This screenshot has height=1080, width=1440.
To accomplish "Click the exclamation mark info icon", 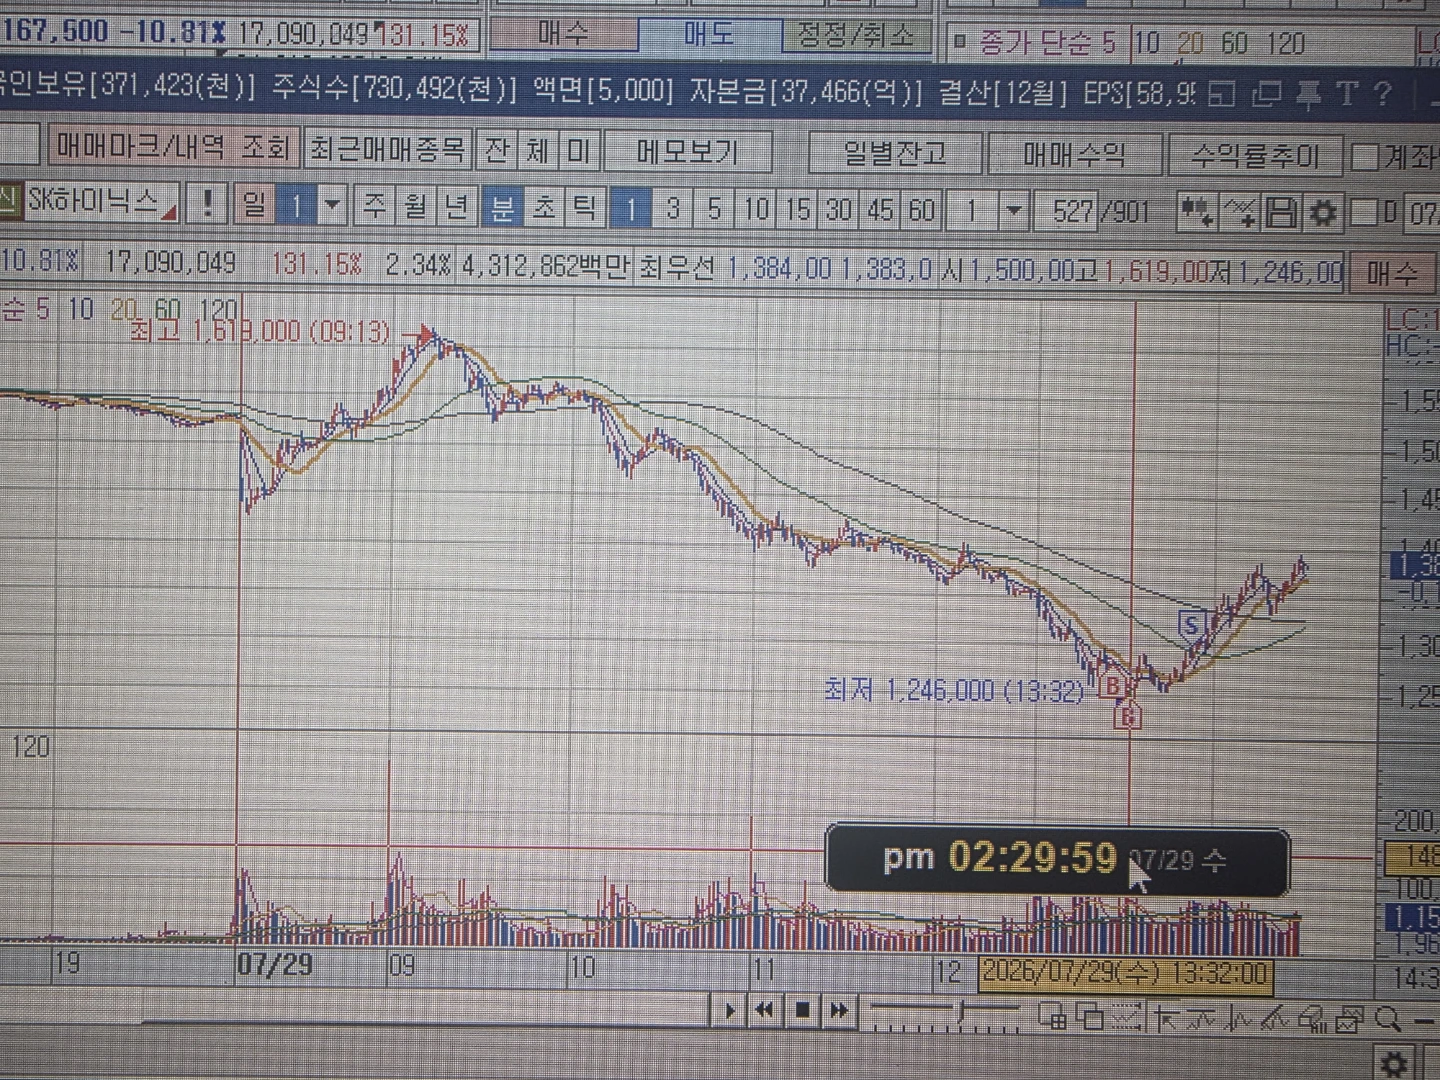I will [207, 204].
